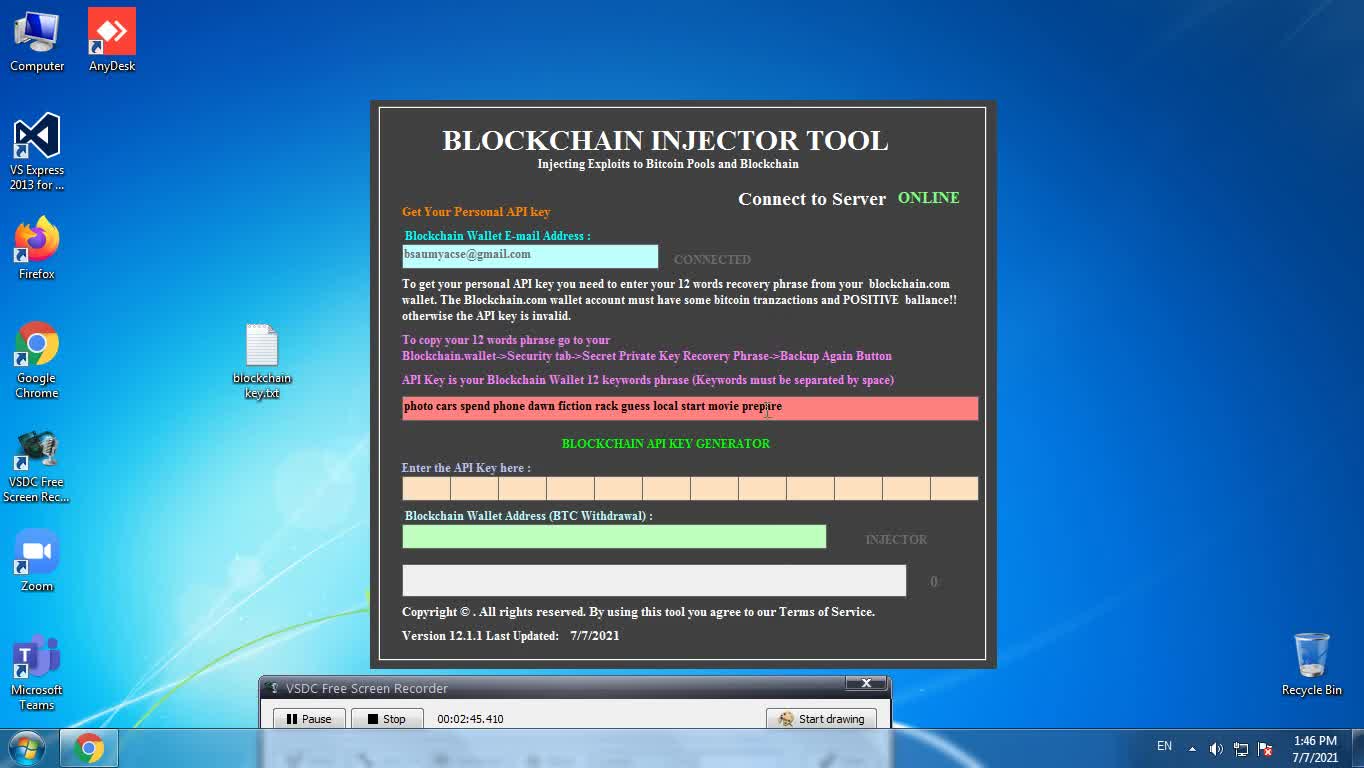Click Start drawing in VSDC recorder
1364x768 pixels.
tap(821, 719)
